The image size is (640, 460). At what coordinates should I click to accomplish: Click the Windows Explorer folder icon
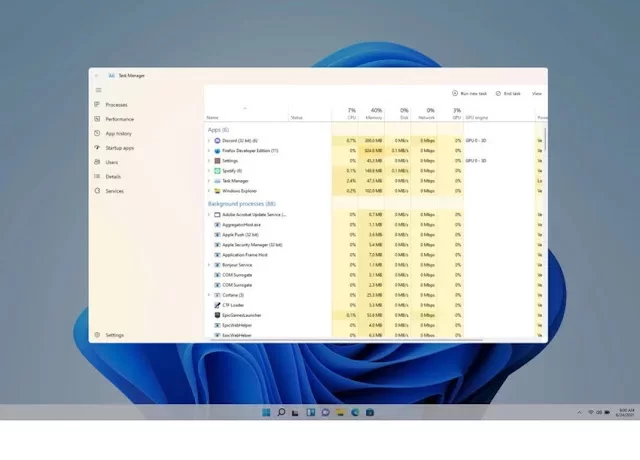pyautogui.click(x=217, y=191)
